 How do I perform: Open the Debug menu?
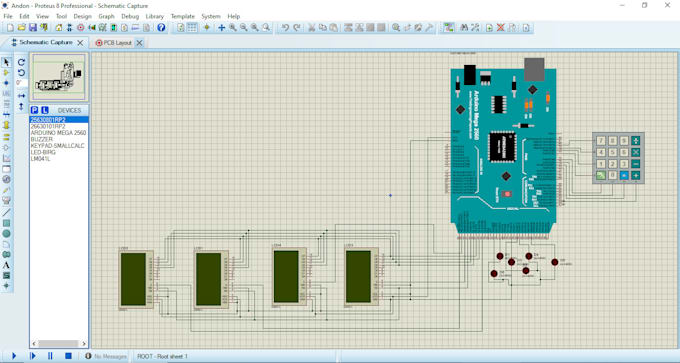click(x=130, y=16)
